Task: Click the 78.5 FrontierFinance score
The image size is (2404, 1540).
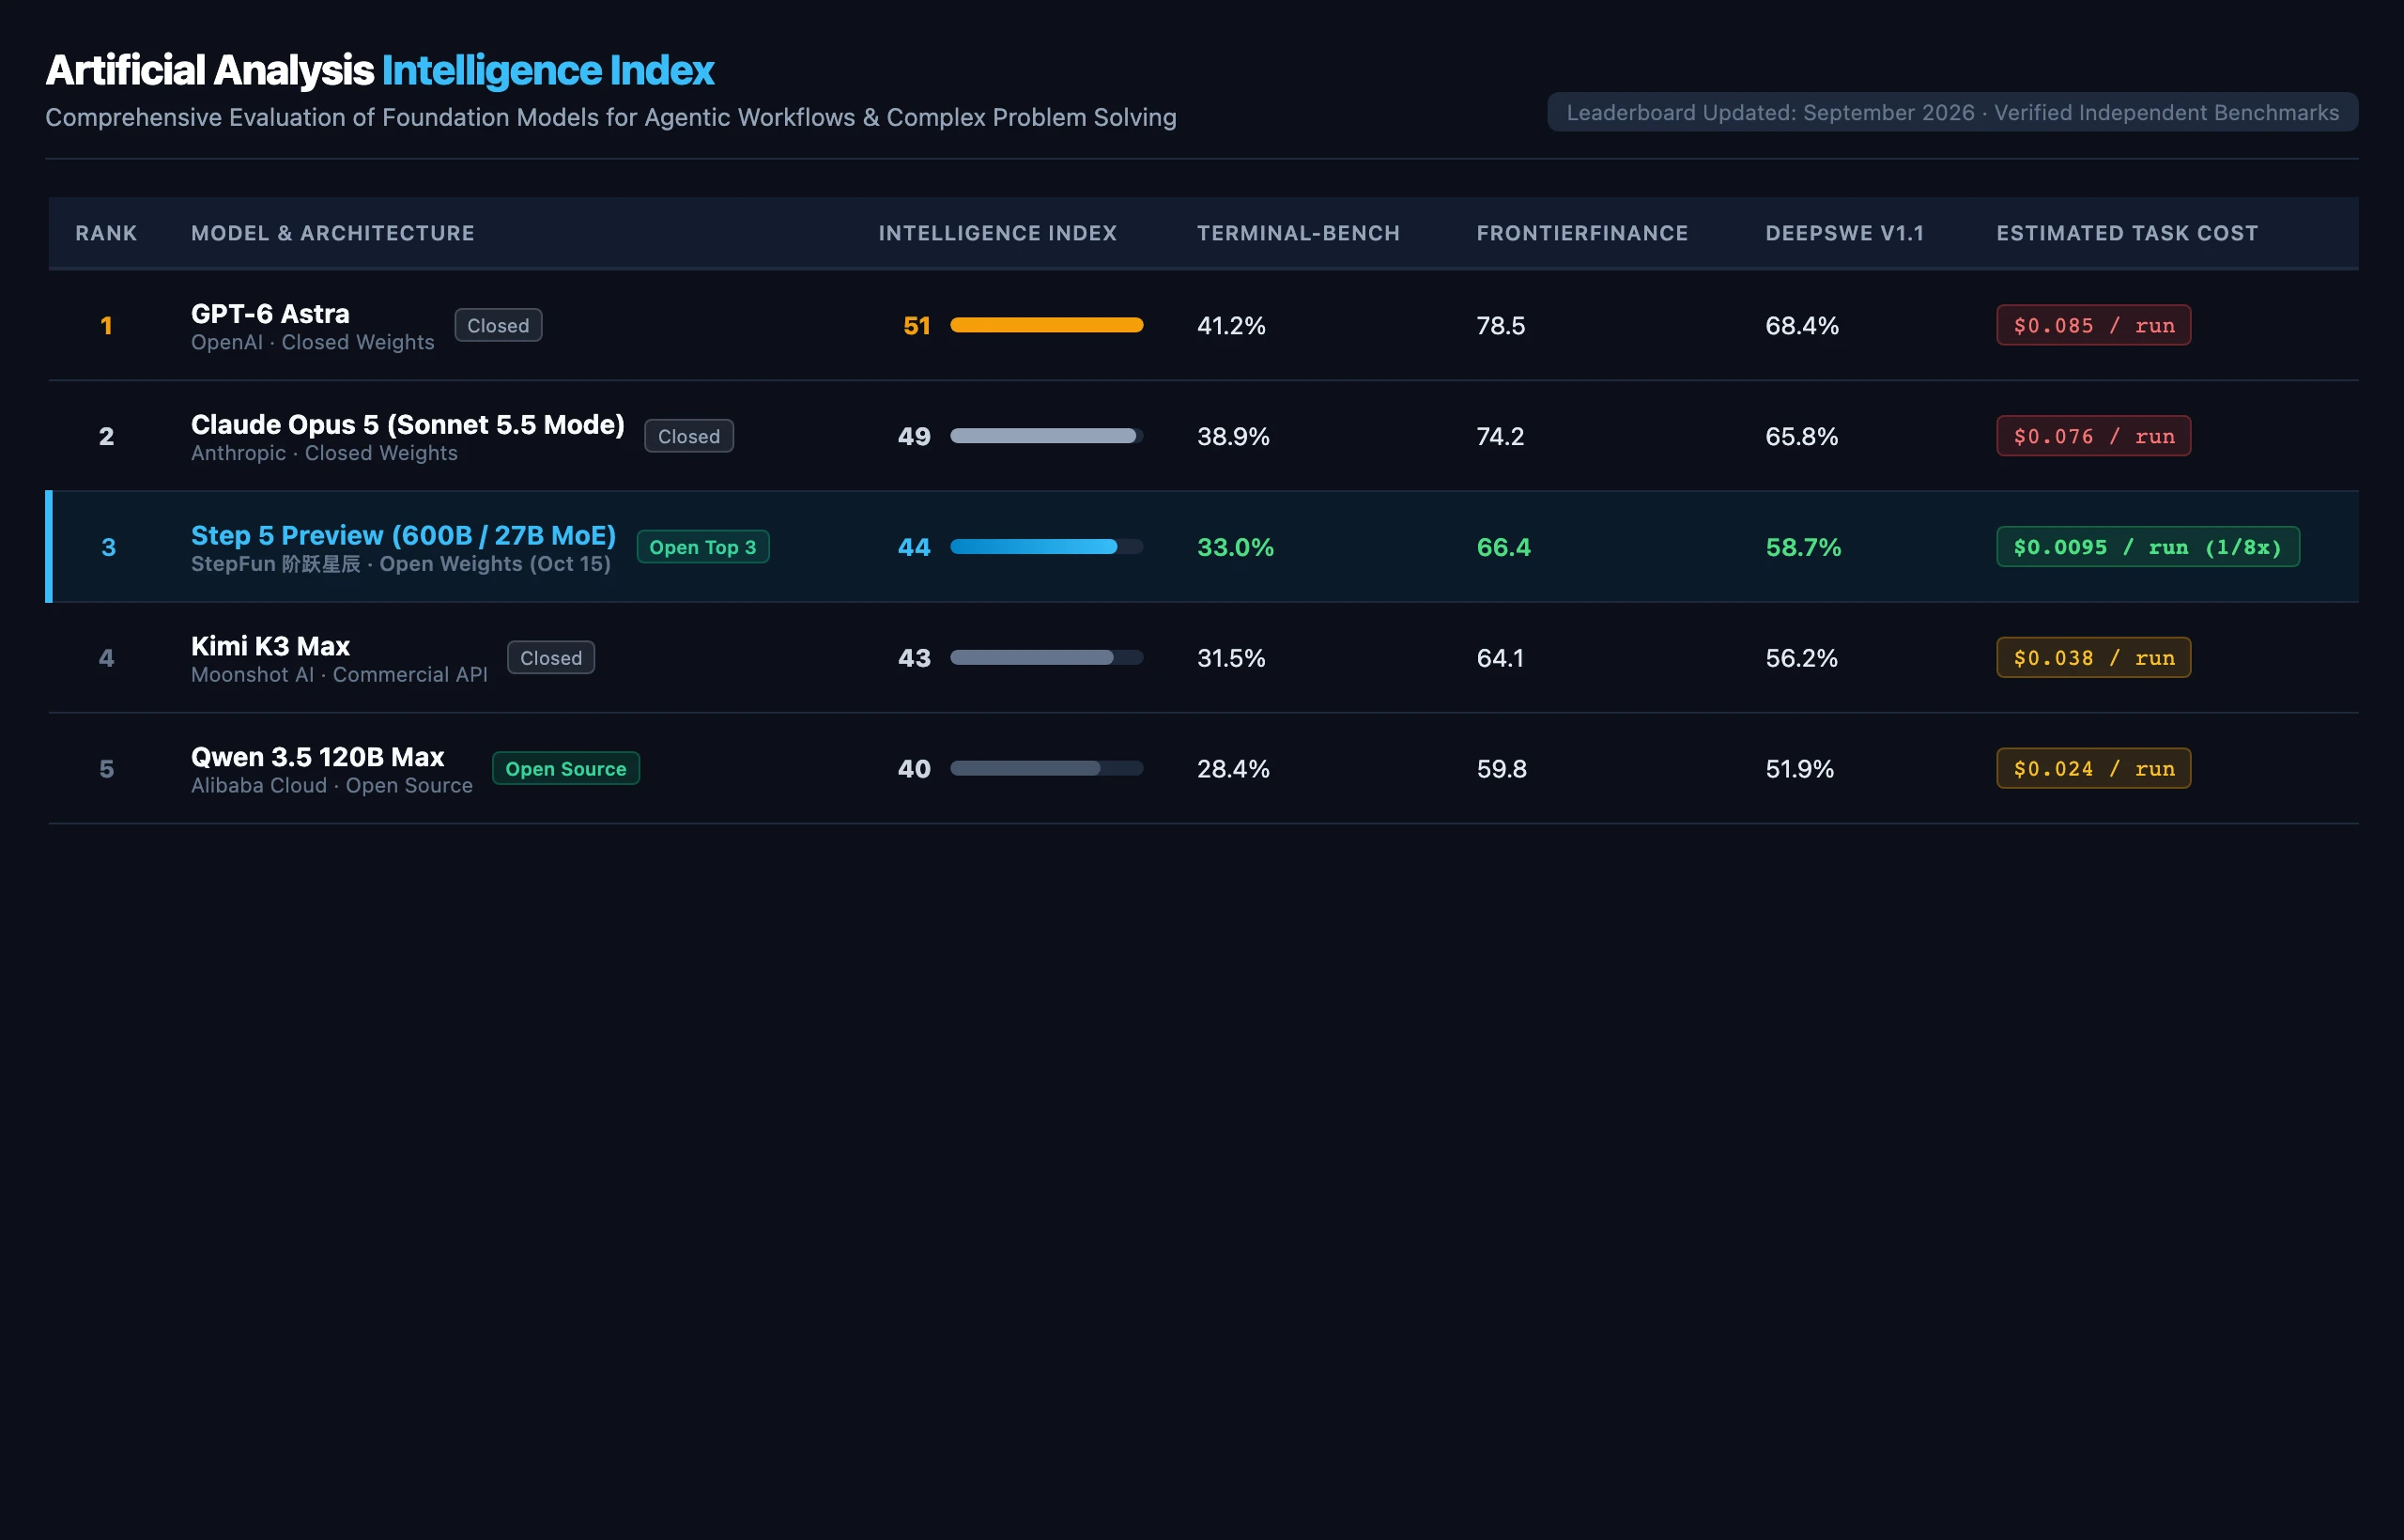Action: (1500, 326)
